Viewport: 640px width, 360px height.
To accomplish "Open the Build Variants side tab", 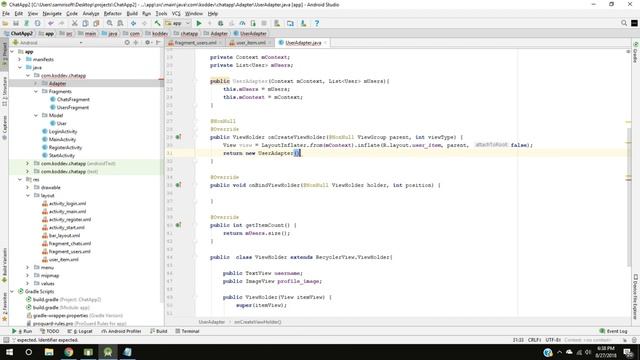I will pos(4,265).
